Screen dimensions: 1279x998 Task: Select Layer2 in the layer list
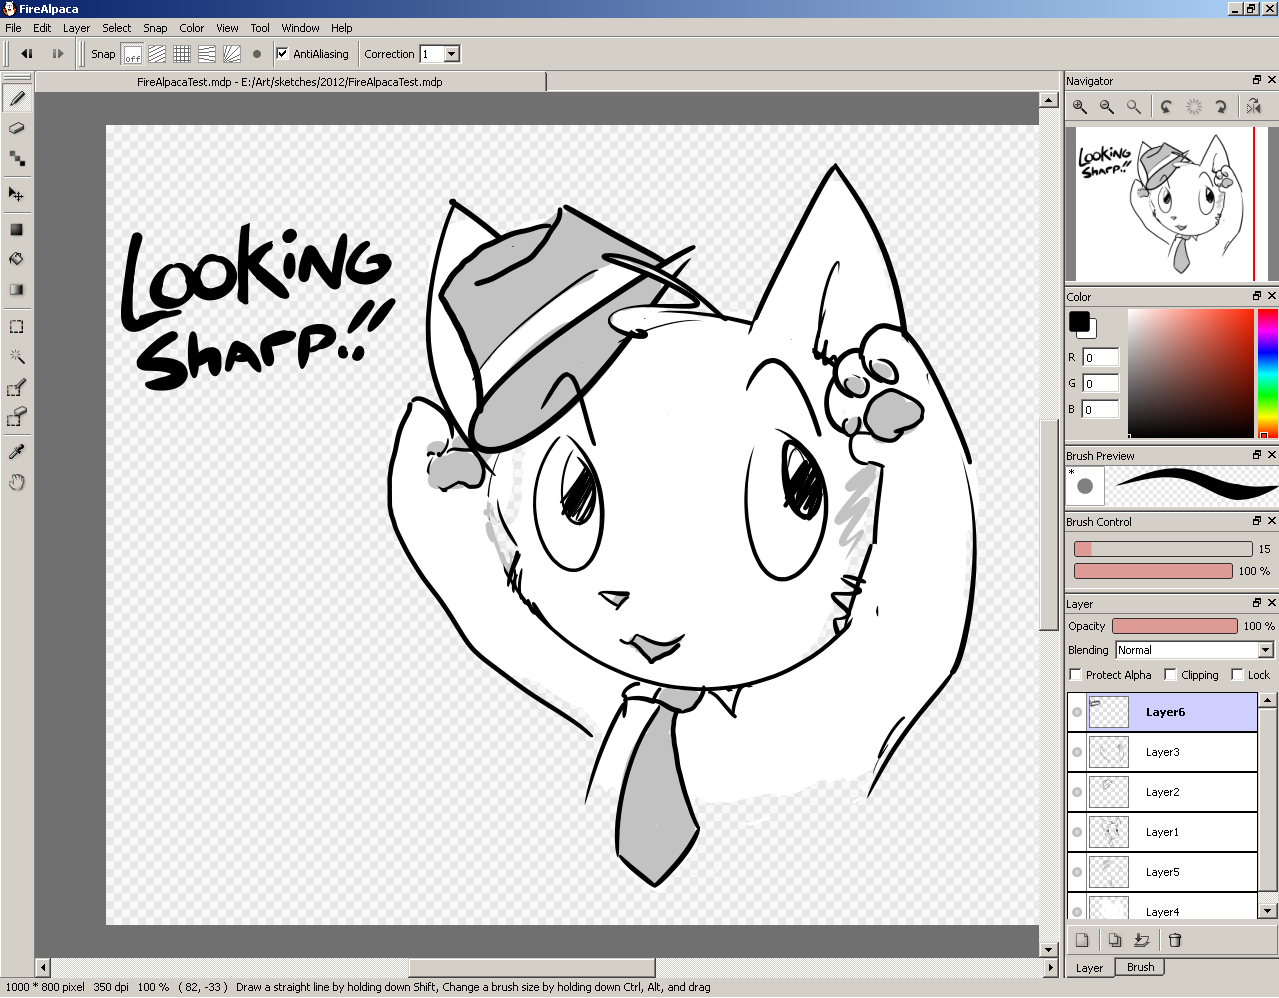point(1162,792)
